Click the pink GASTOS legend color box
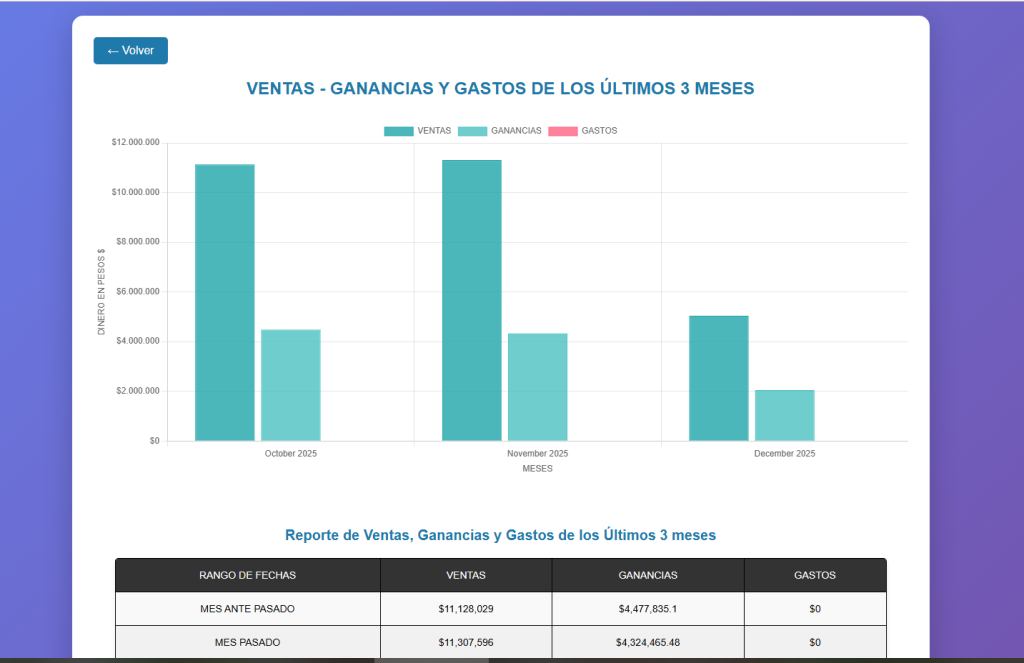 (x=563, y=131)
